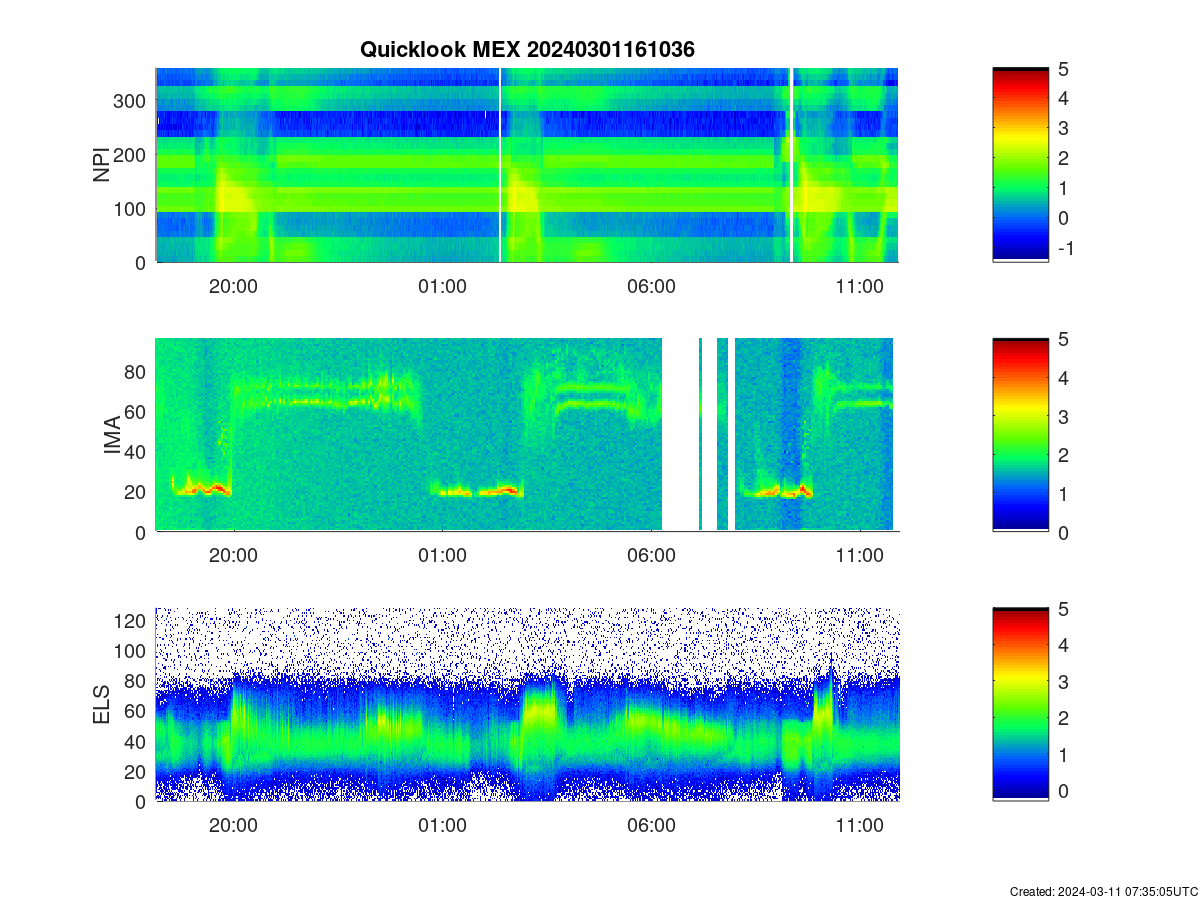Click inside the ELS spectrogram plot
The image size is (1200, 900).
527,704
